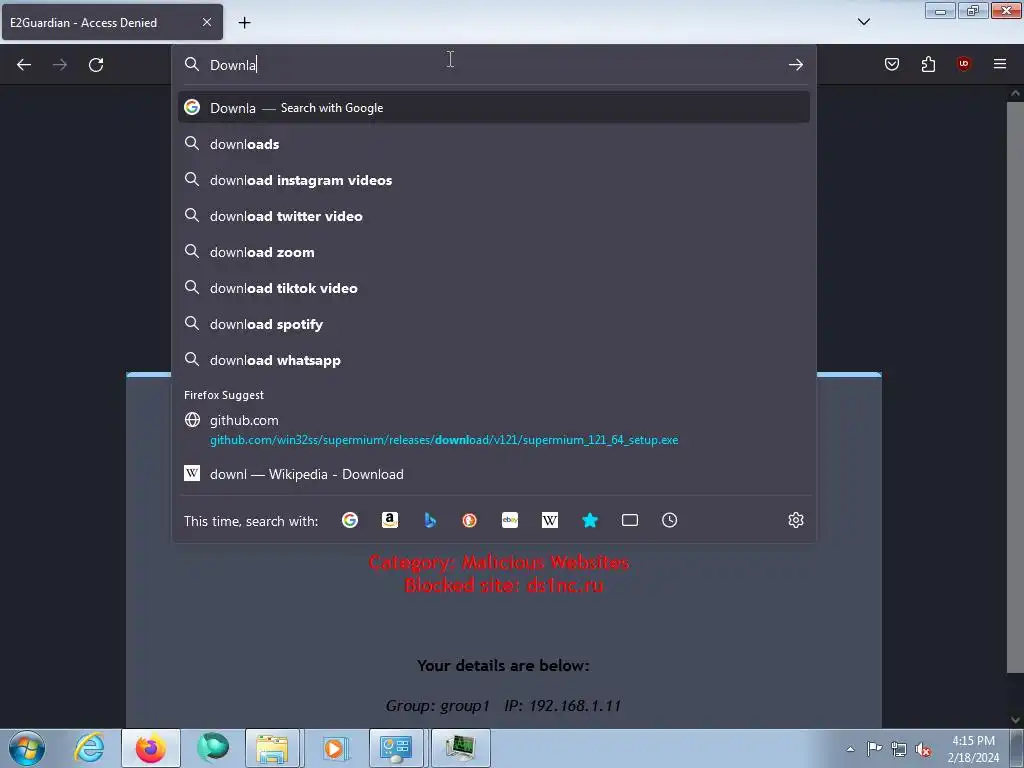Open the green-screen monitor taskbar app
The width and height of the screenshot is (1024, 768).
pyautogui.click(x=460, y=748)
